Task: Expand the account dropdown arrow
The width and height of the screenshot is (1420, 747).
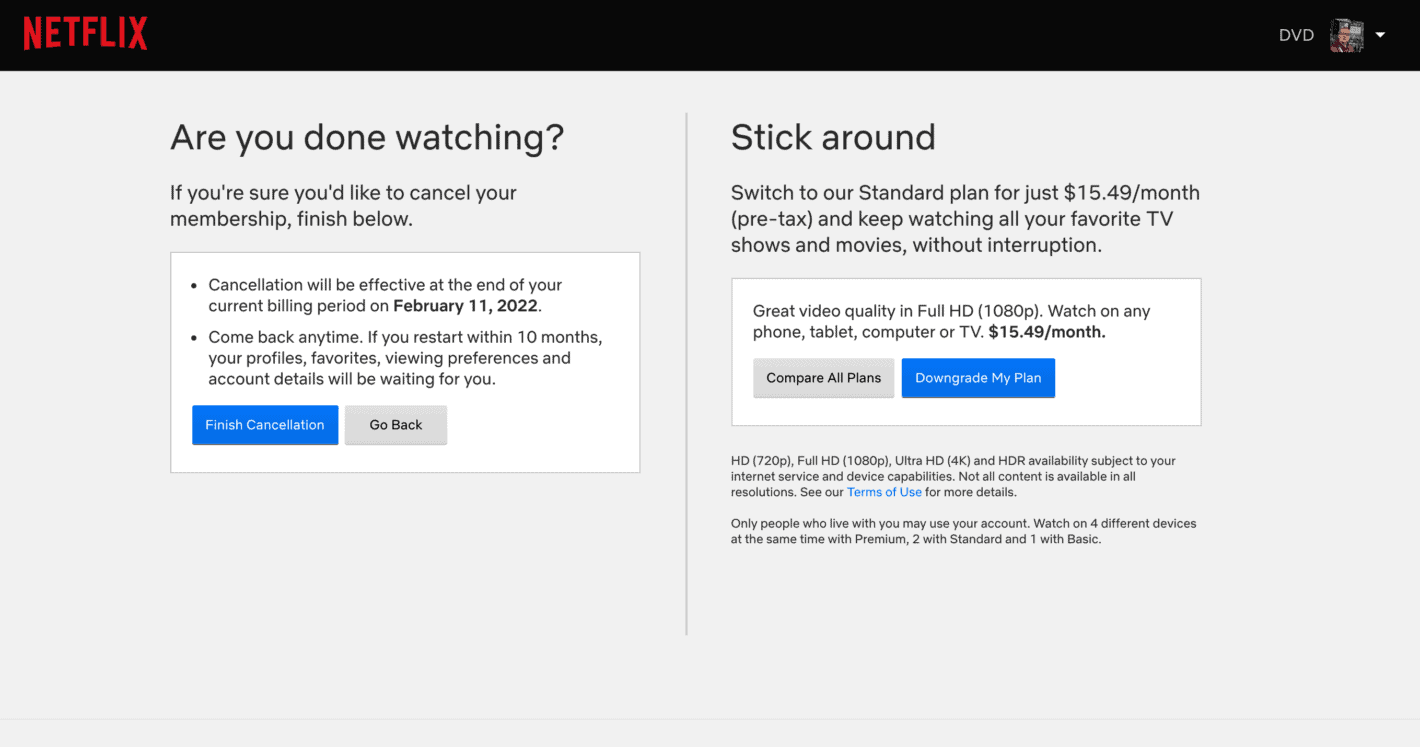Action: click(x=1380, y=35)
